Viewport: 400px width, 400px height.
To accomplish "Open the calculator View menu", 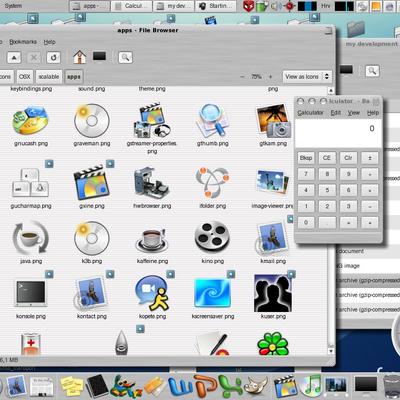I will pos(354,113).
